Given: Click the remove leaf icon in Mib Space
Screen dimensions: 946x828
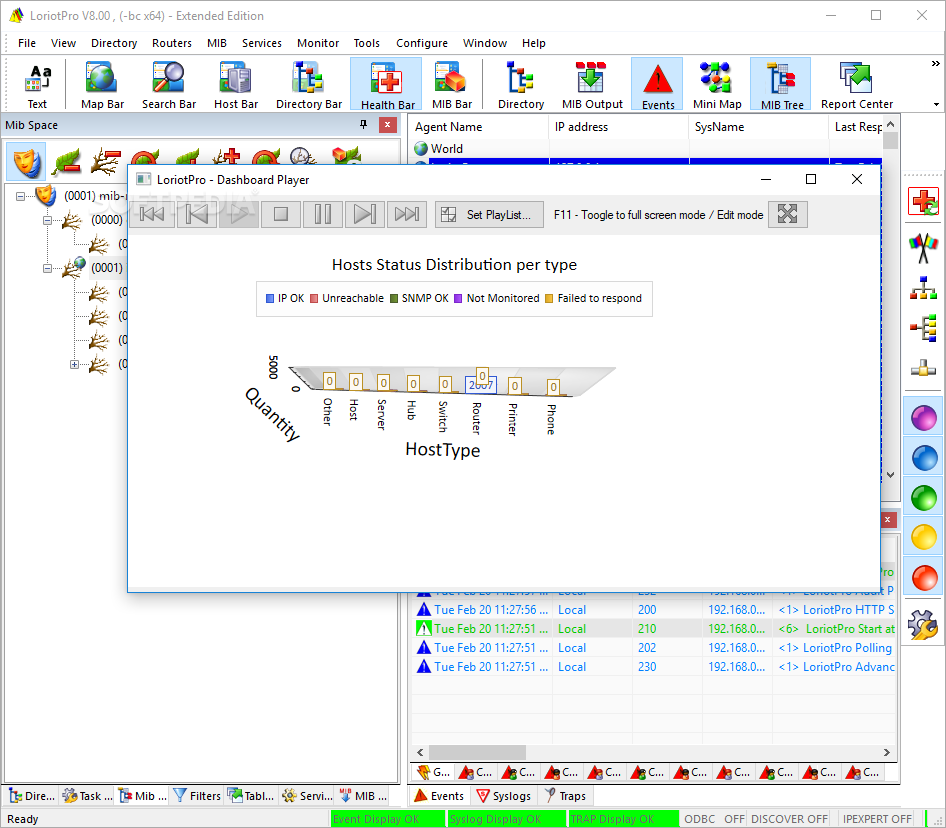Looking at the screenshot, I should pos(66,161).
